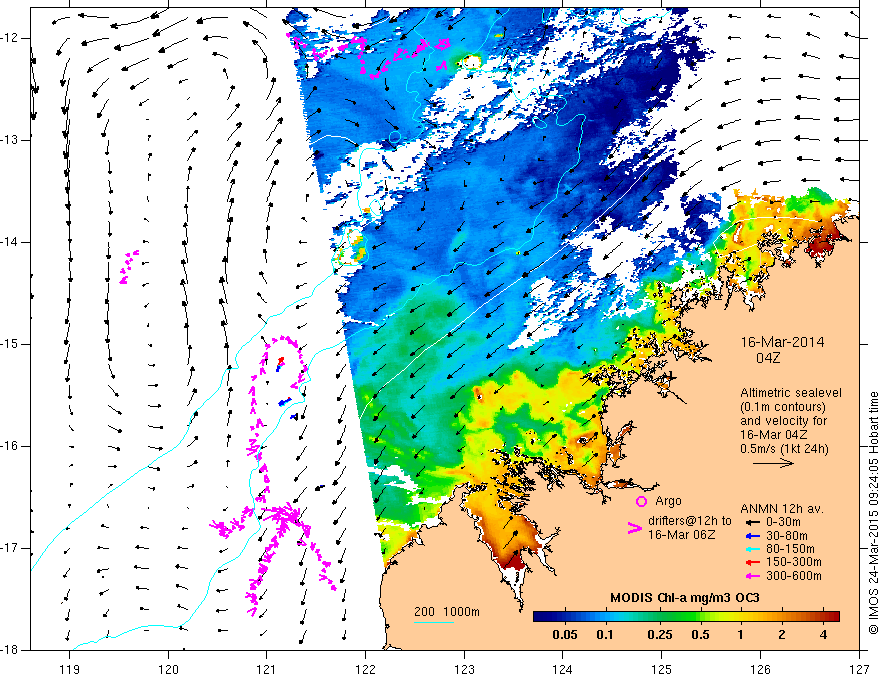Click the magenta Argo circle legend symbol

pyautogui.click(x=641, y=501)
